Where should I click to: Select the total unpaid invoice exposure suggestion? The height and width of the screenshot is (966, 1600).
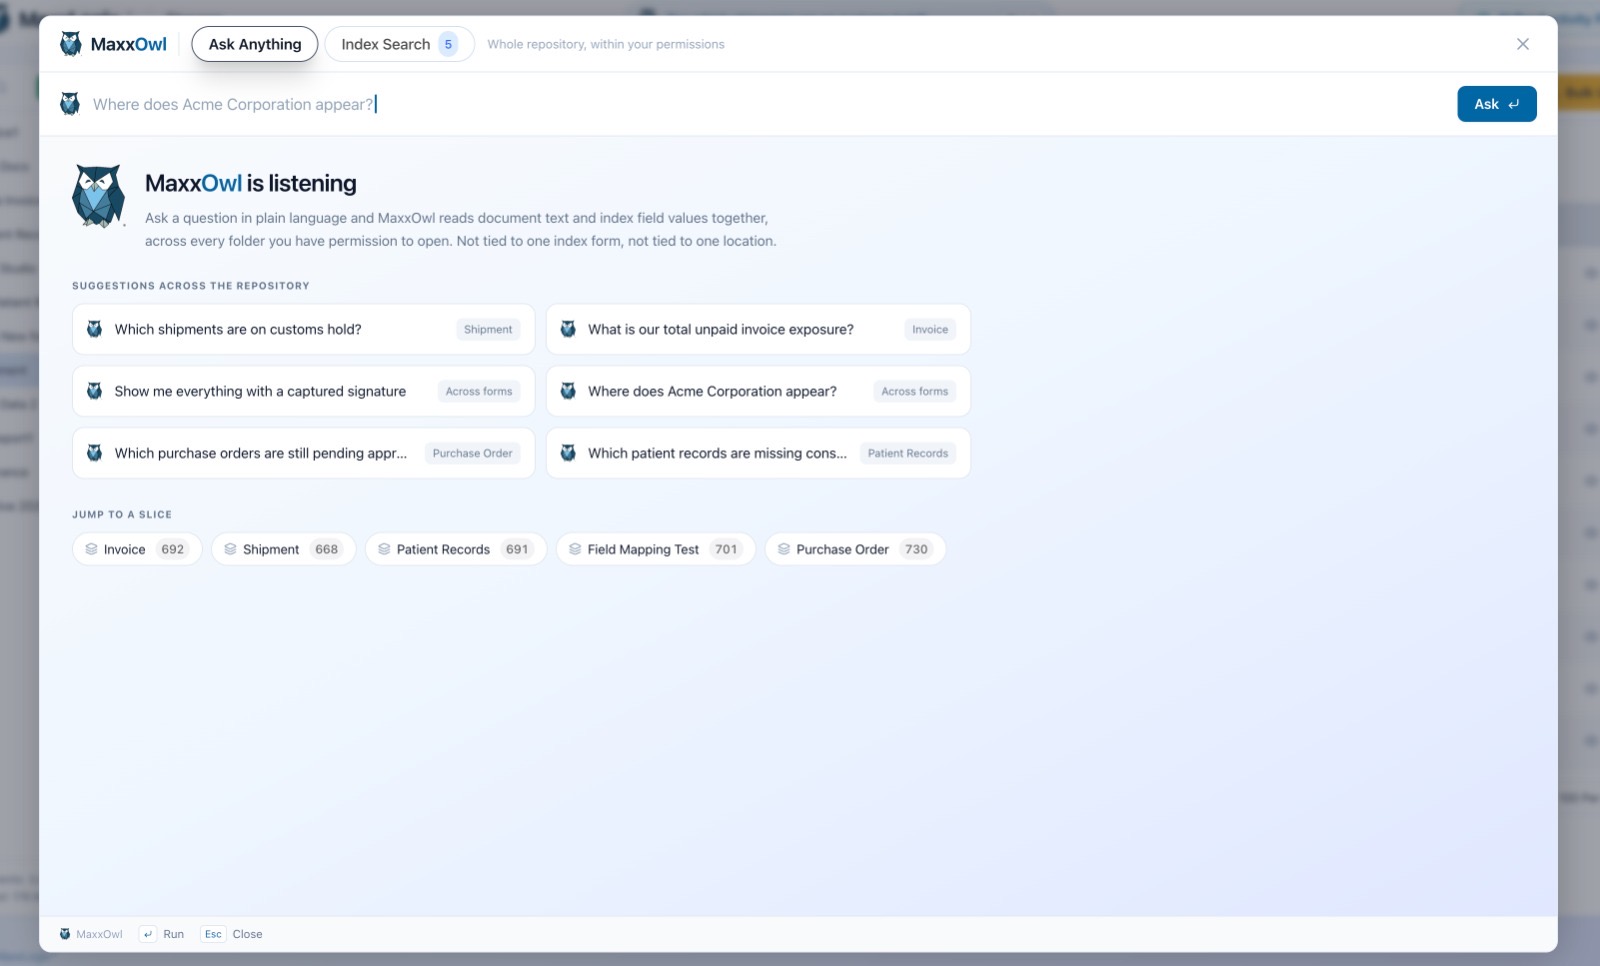(x=759, y=329)
